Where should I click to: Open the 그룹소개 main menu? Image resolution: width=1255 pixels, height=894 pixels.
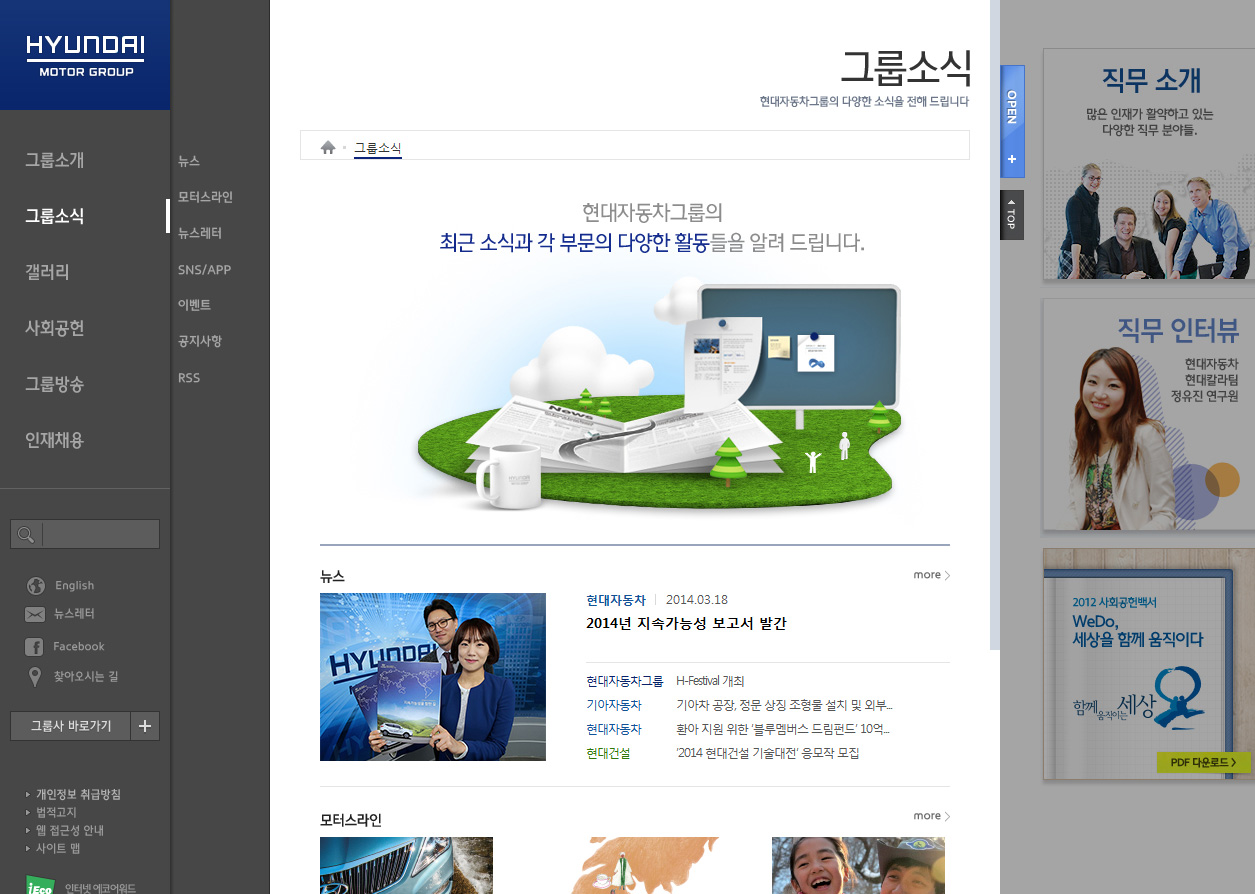(x=55, y=160)
